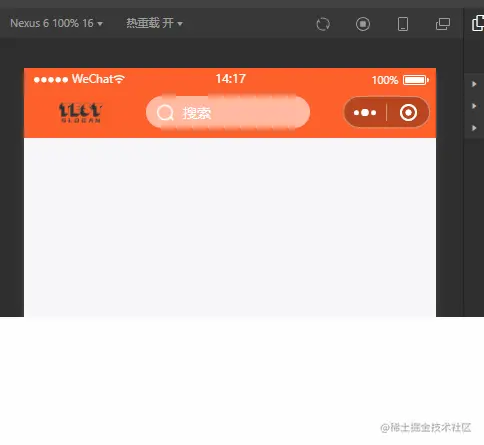
Task: Click the 14:17 time text in the status bar
Action: pyautogui.click(x=230, y=79)
